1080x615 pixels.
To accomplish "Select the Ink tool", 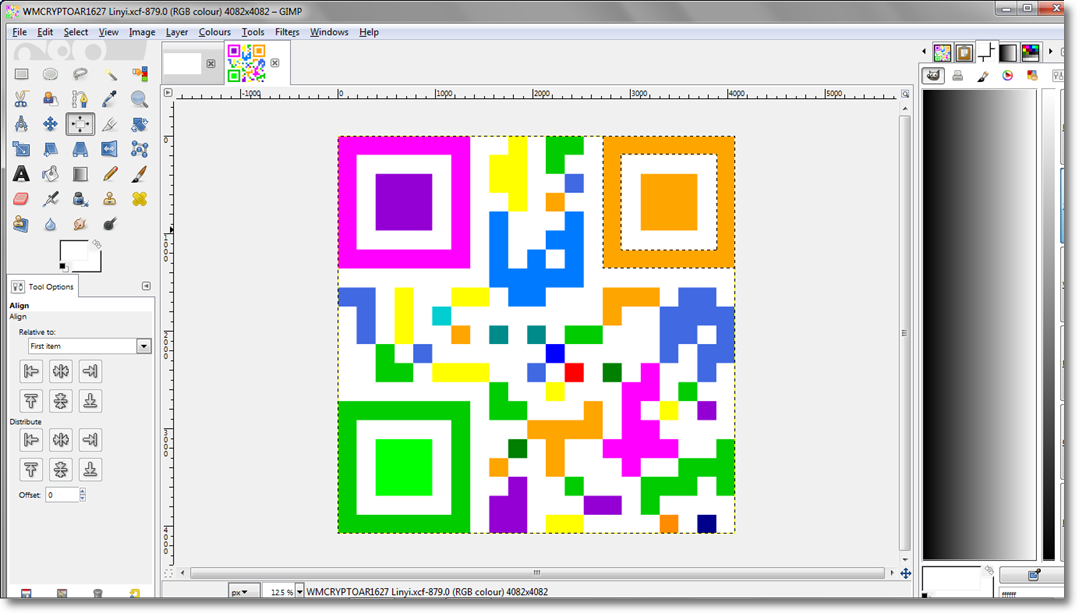I will 80,199.
